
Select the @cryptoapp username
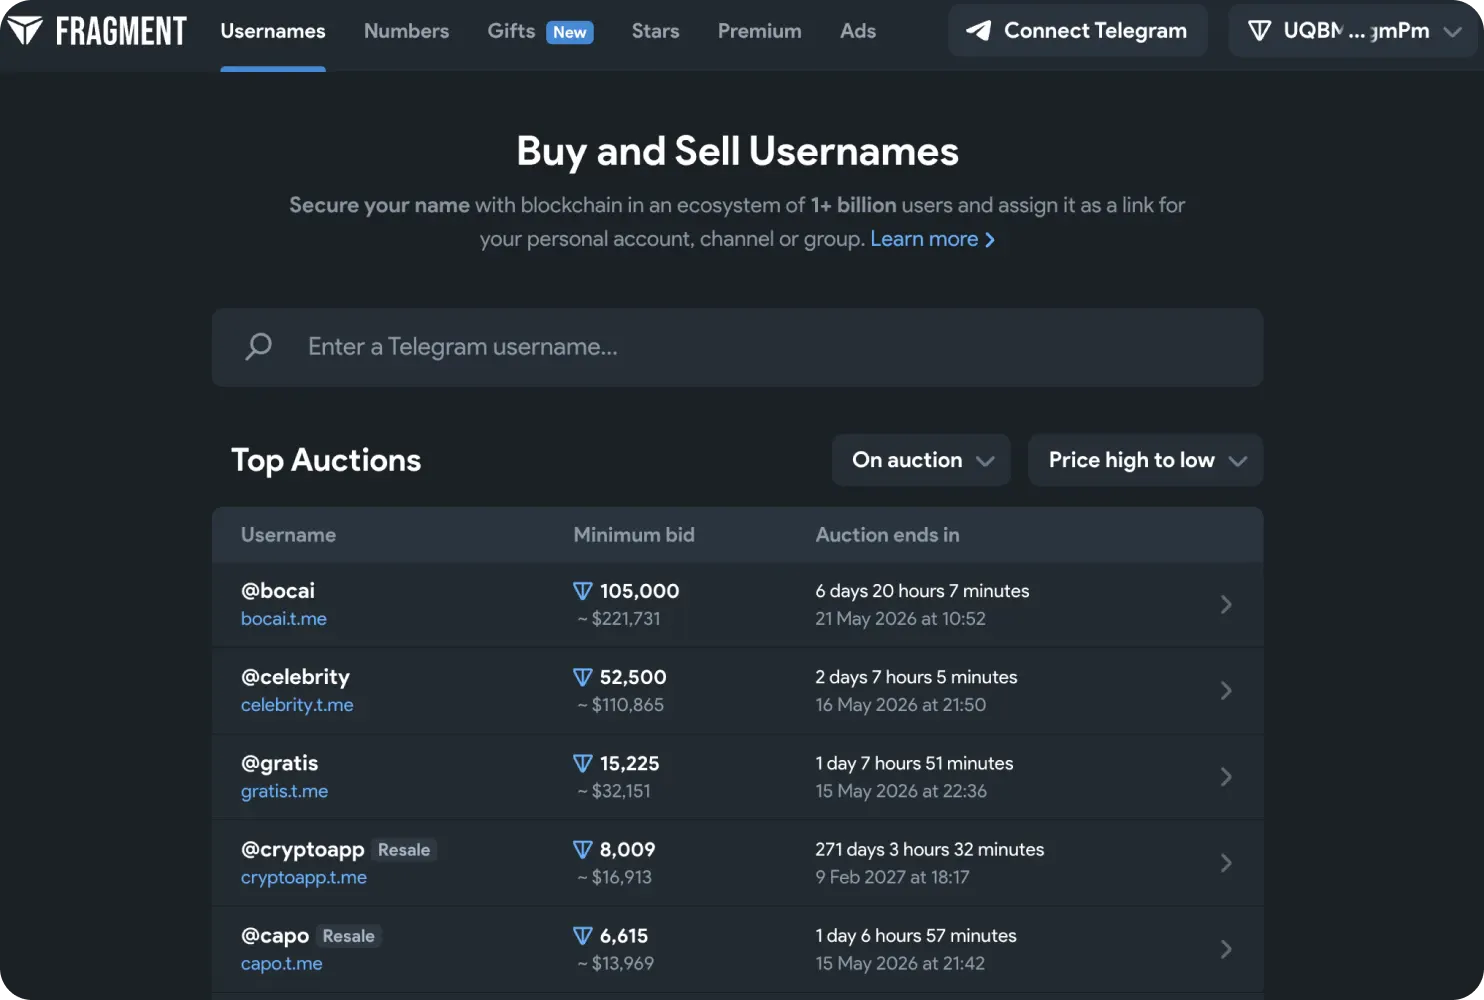coord(303,849)
